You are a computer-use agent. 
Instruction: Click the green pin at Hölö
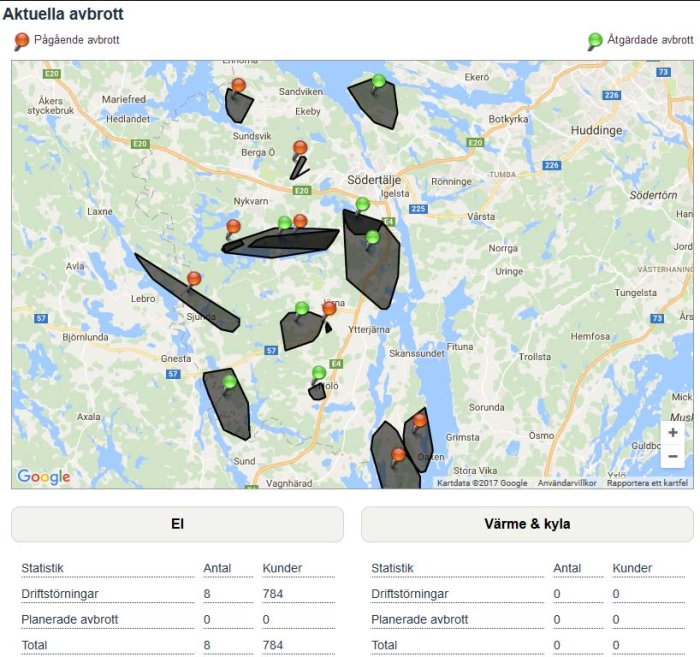(x=319, y=373)
